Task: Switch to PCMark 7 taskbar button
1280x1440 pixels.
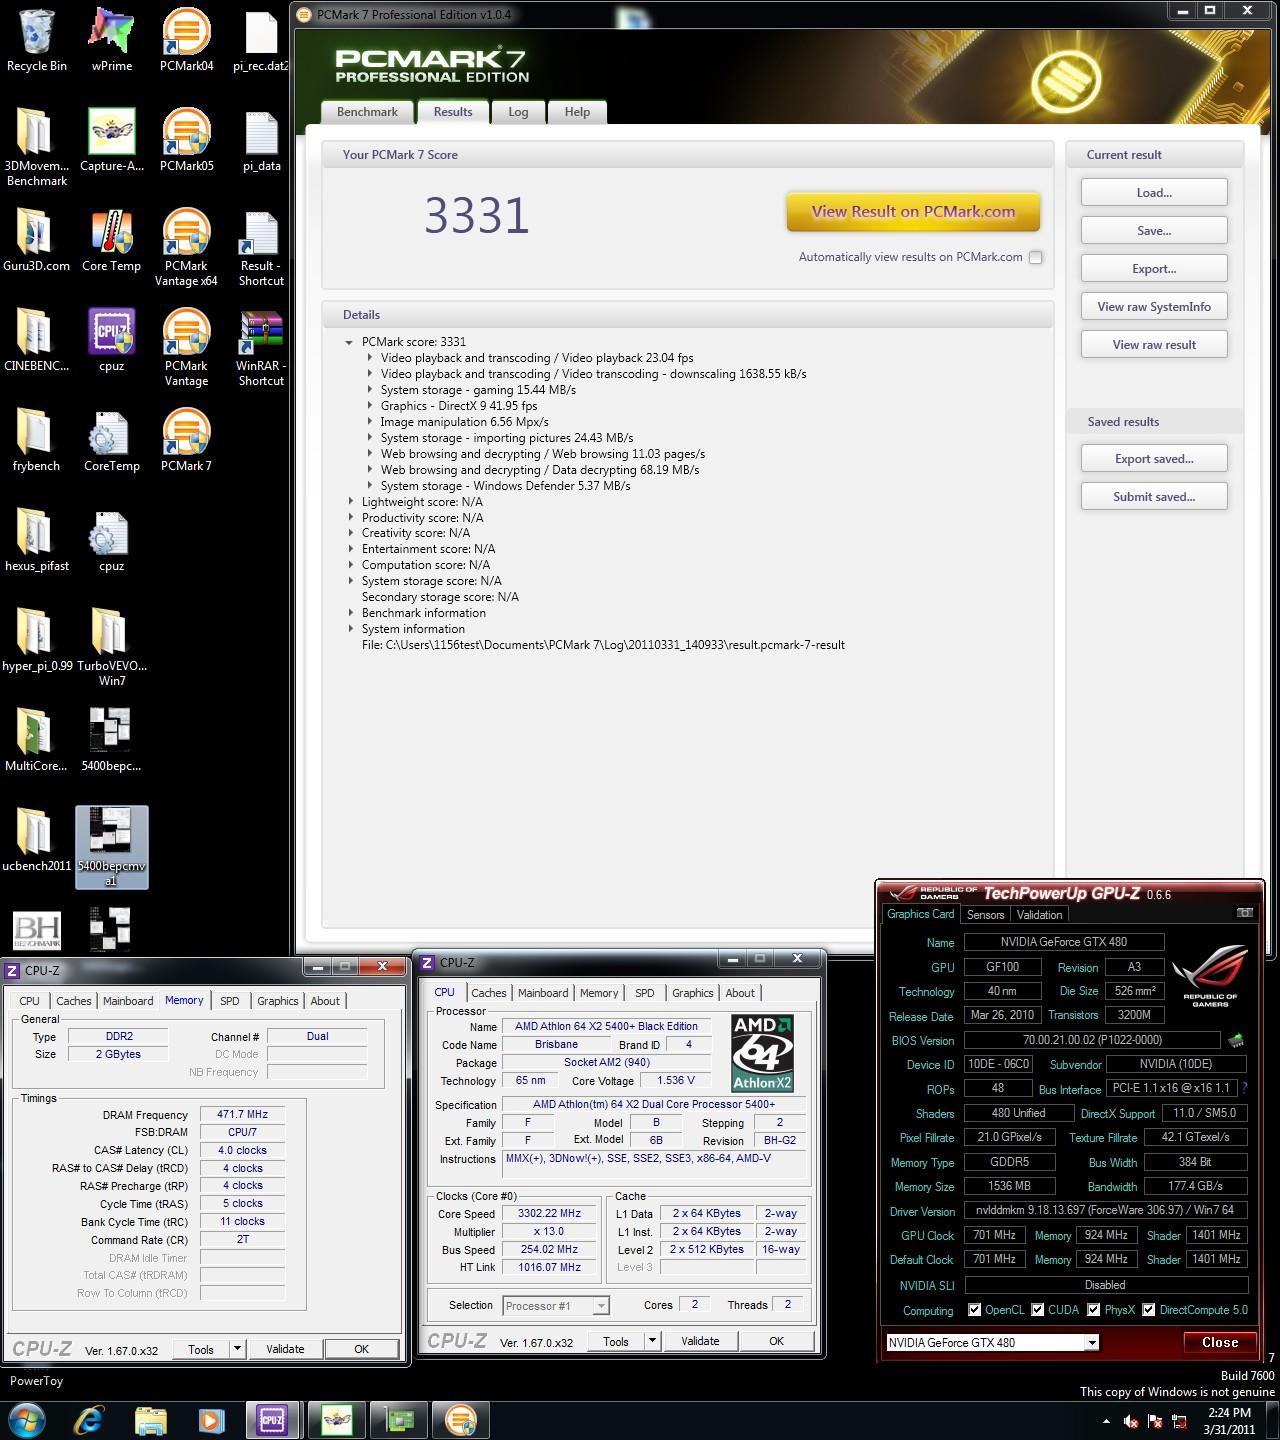Action: coord(460,1420)
